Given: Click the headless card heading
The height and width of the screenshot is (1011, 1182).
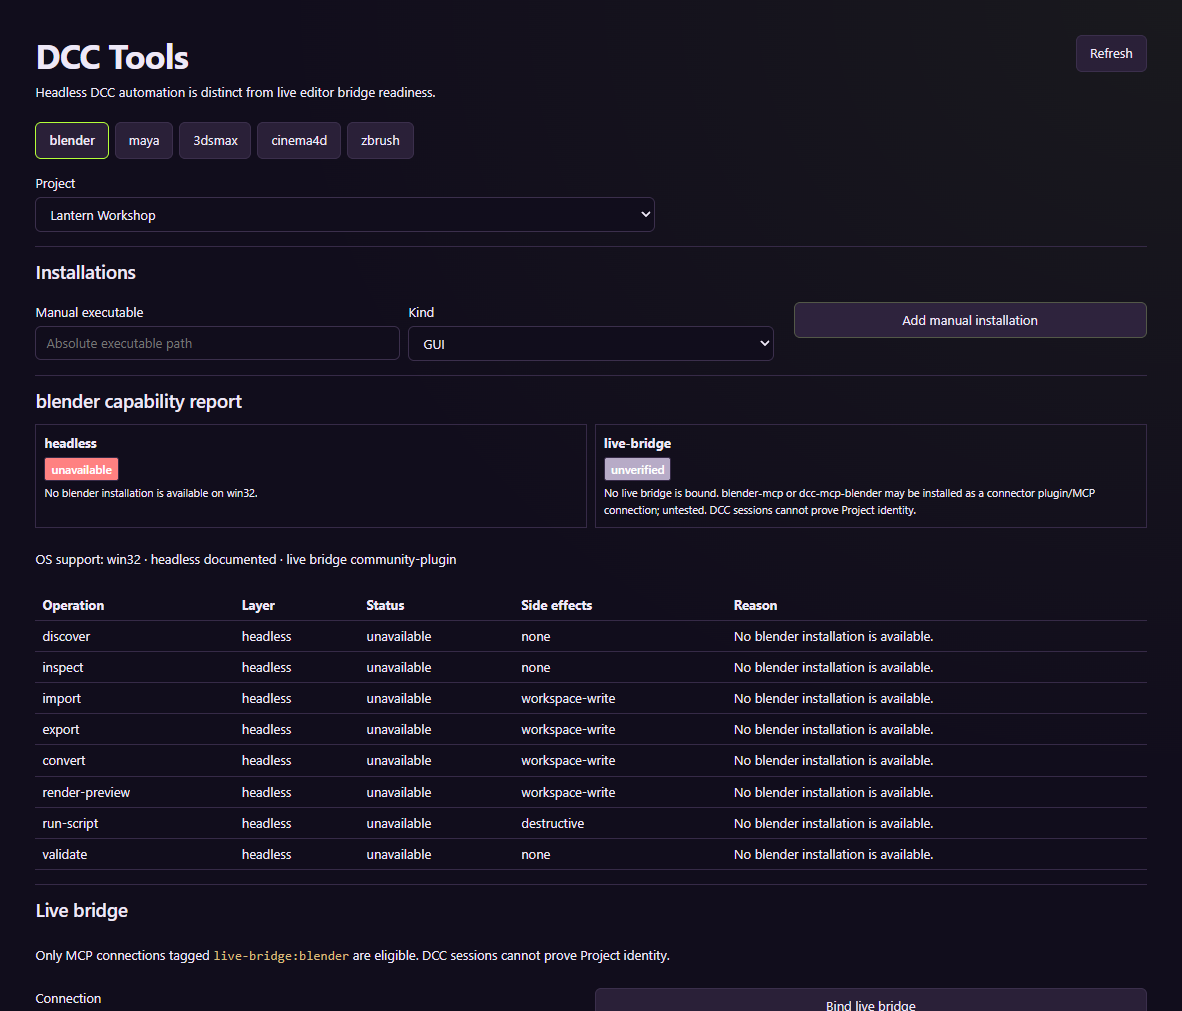Looking at the screenshot, I should (x=70, y=443).
